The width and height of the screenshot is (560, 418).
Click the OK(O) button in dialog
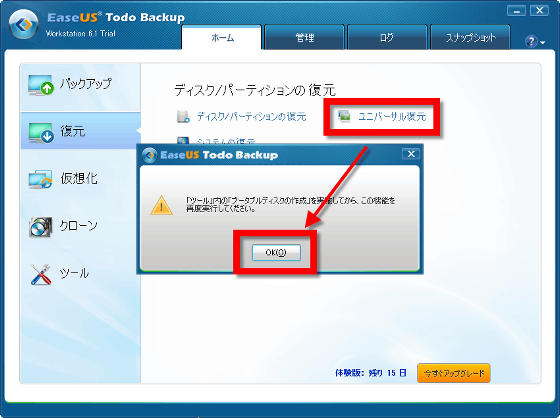point(276,253)
